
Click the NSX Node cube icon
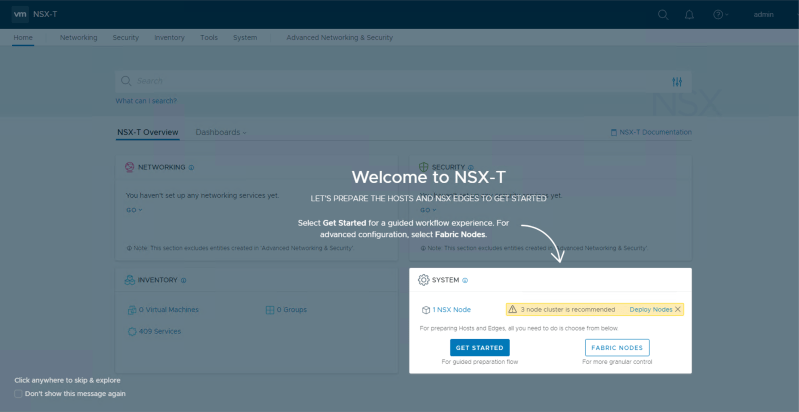(x=425, y=310)
